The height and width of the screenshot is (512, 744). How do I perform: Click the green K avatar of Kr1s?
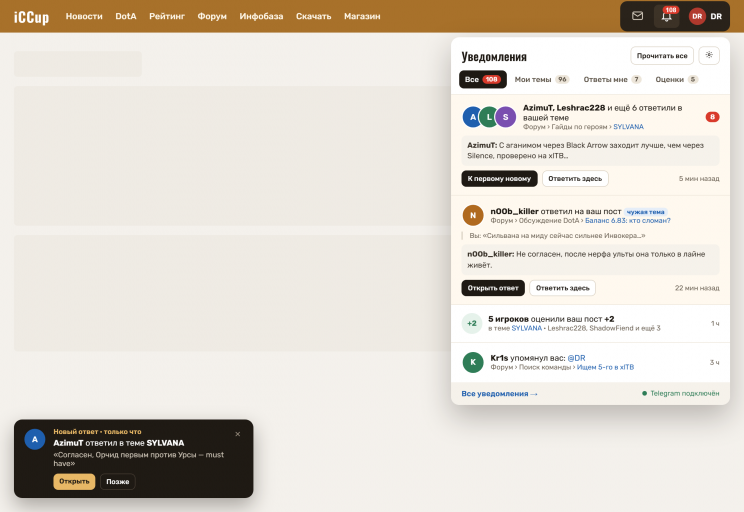pos(473,362)
